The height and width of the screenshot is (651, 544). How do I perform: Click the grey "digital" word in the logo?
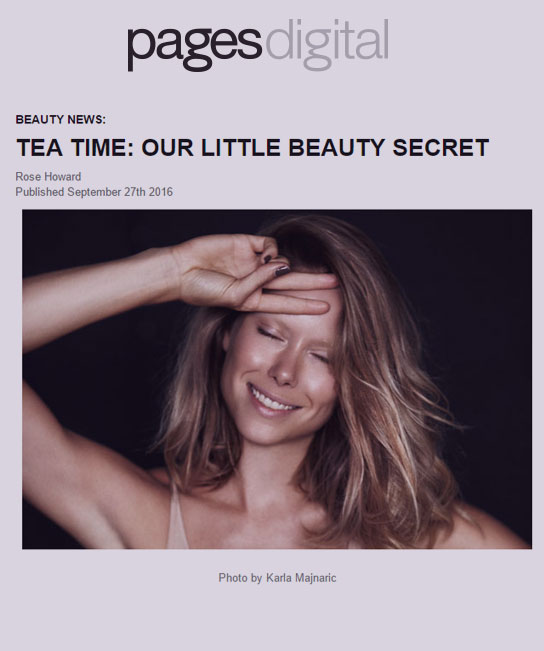point(327,44)
